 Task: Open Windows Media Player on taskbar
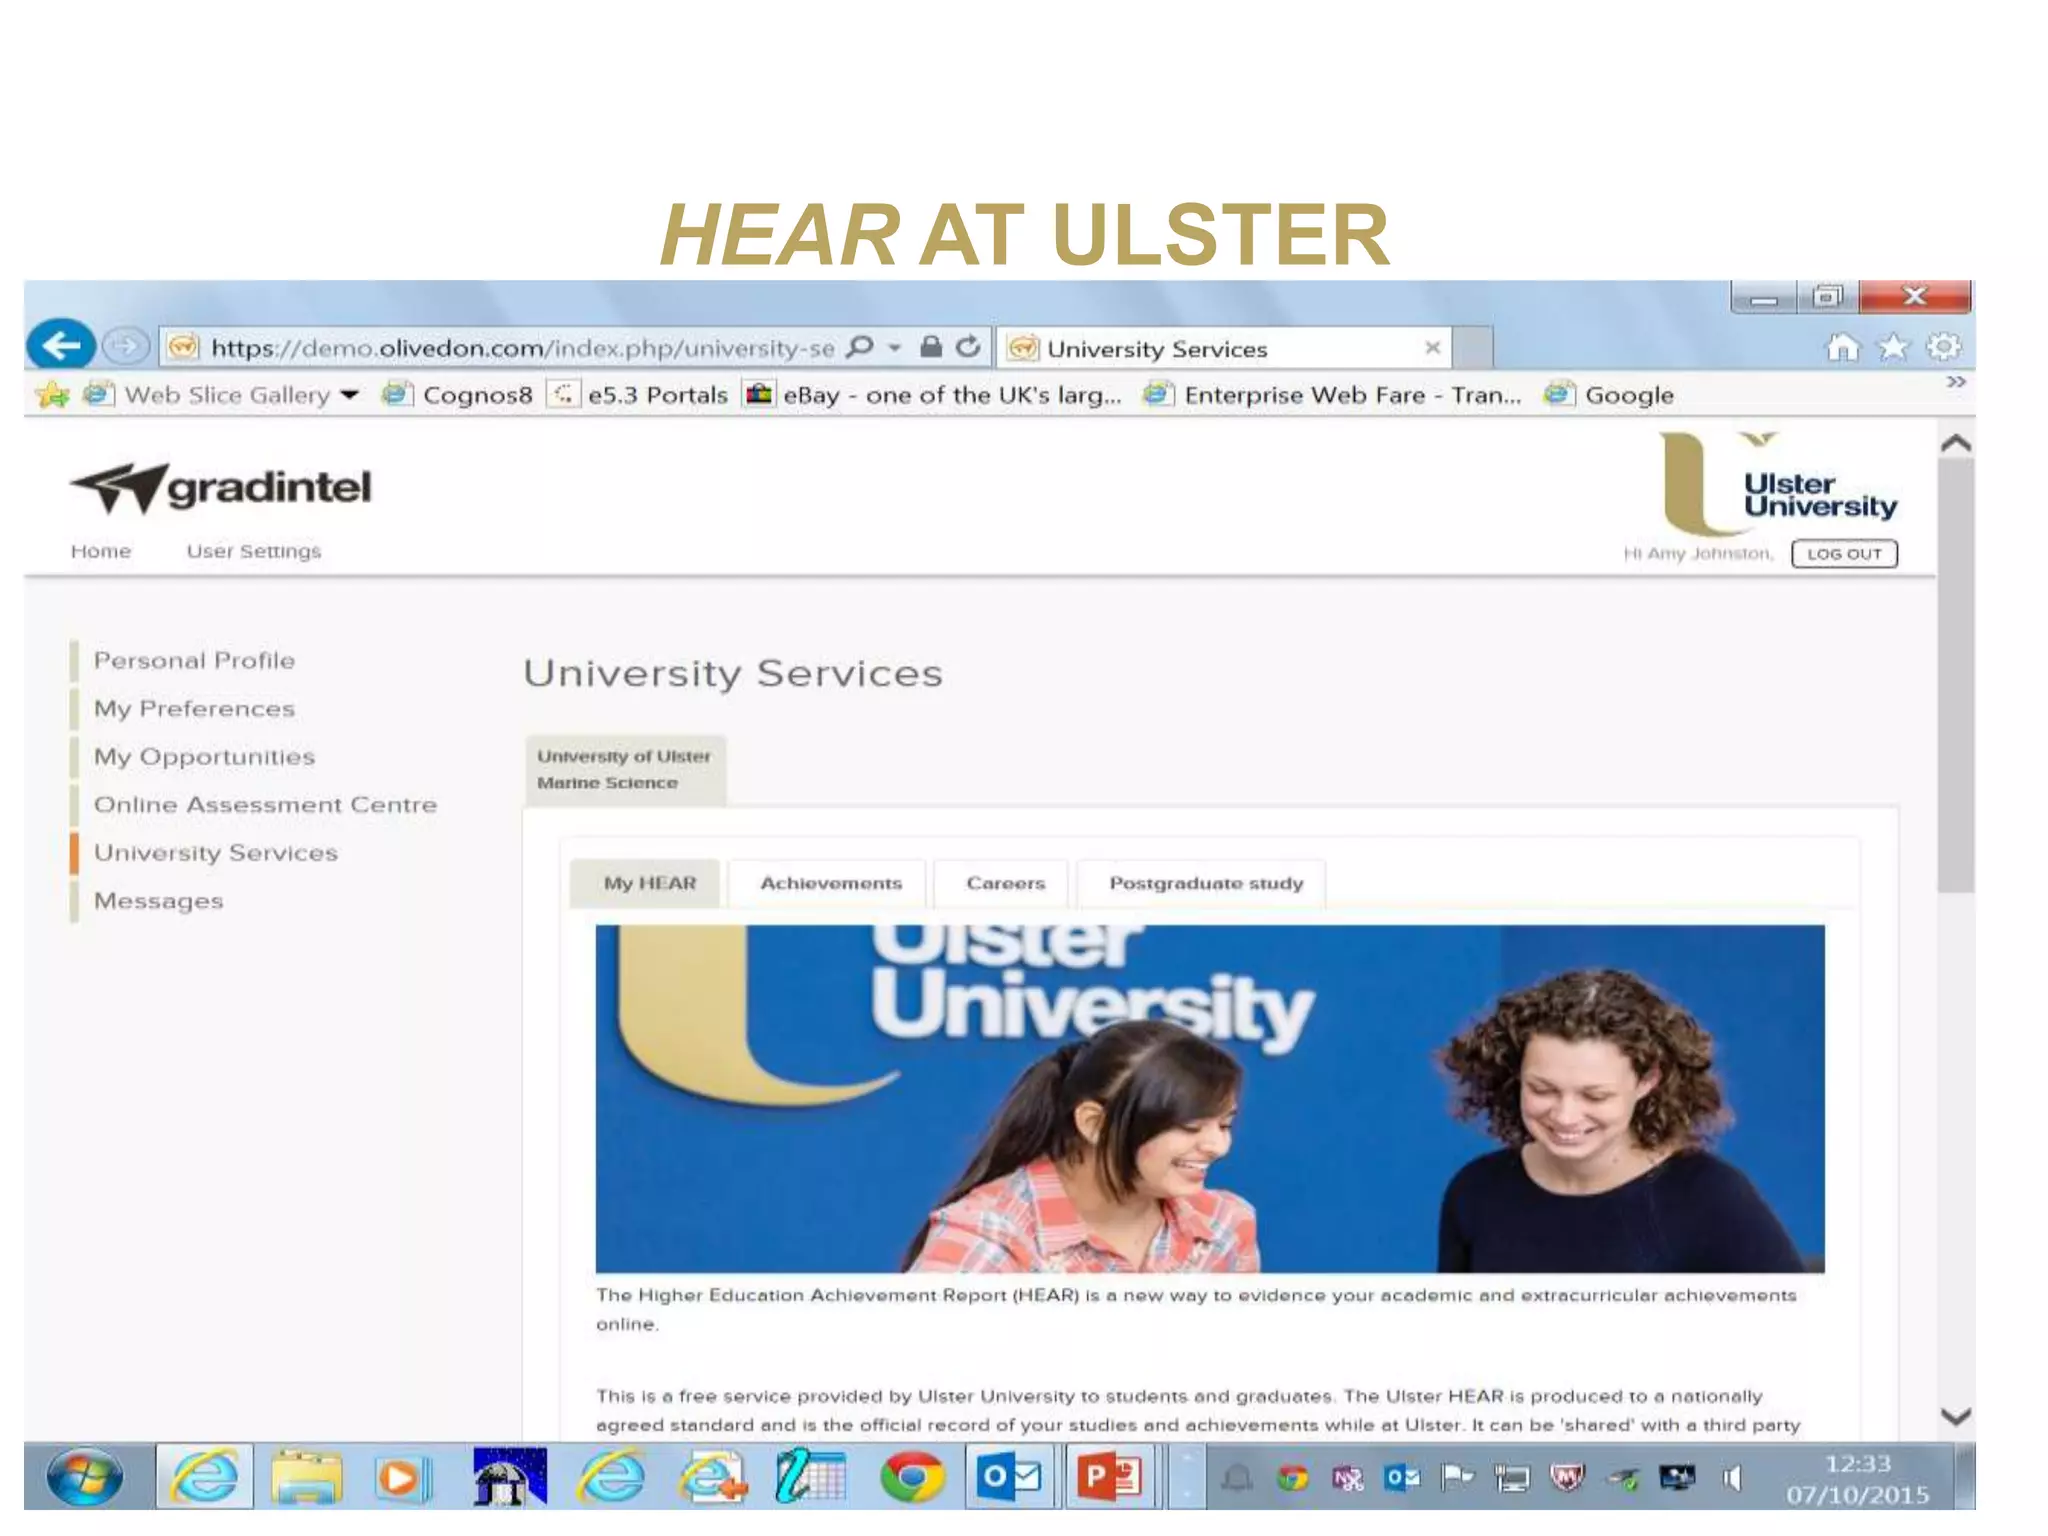point(402,1478)
